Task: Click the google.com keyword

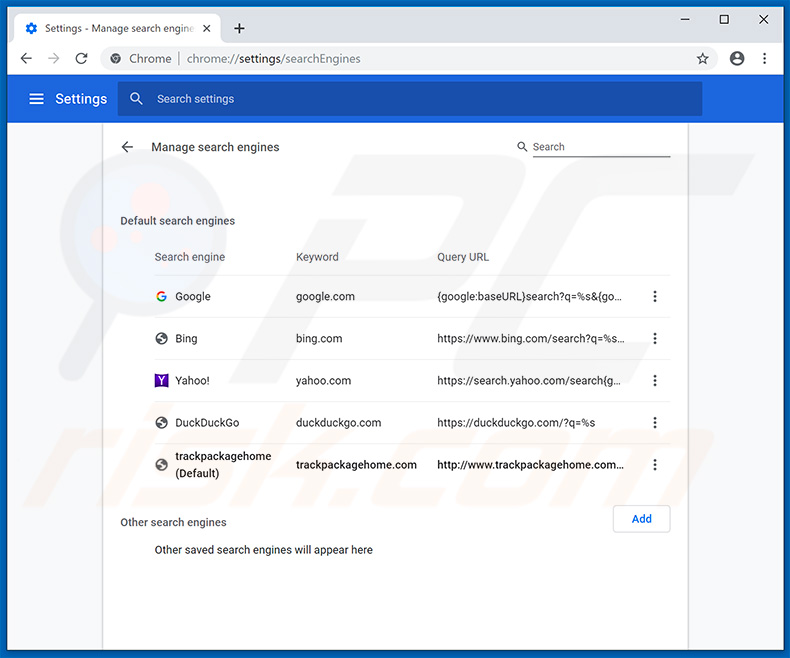Action: tap(325, 296)
